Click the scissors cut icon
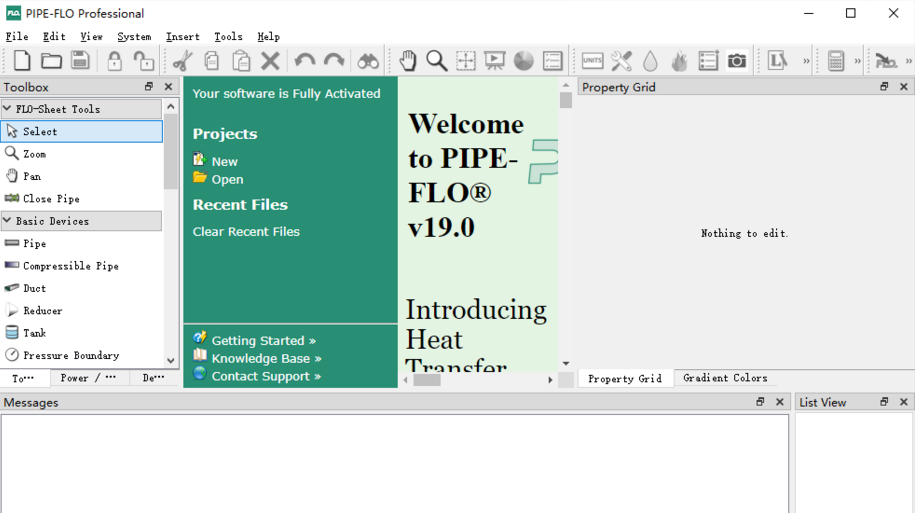The height and width of the screenshot is (513, 915). click(x=183, y=60)
